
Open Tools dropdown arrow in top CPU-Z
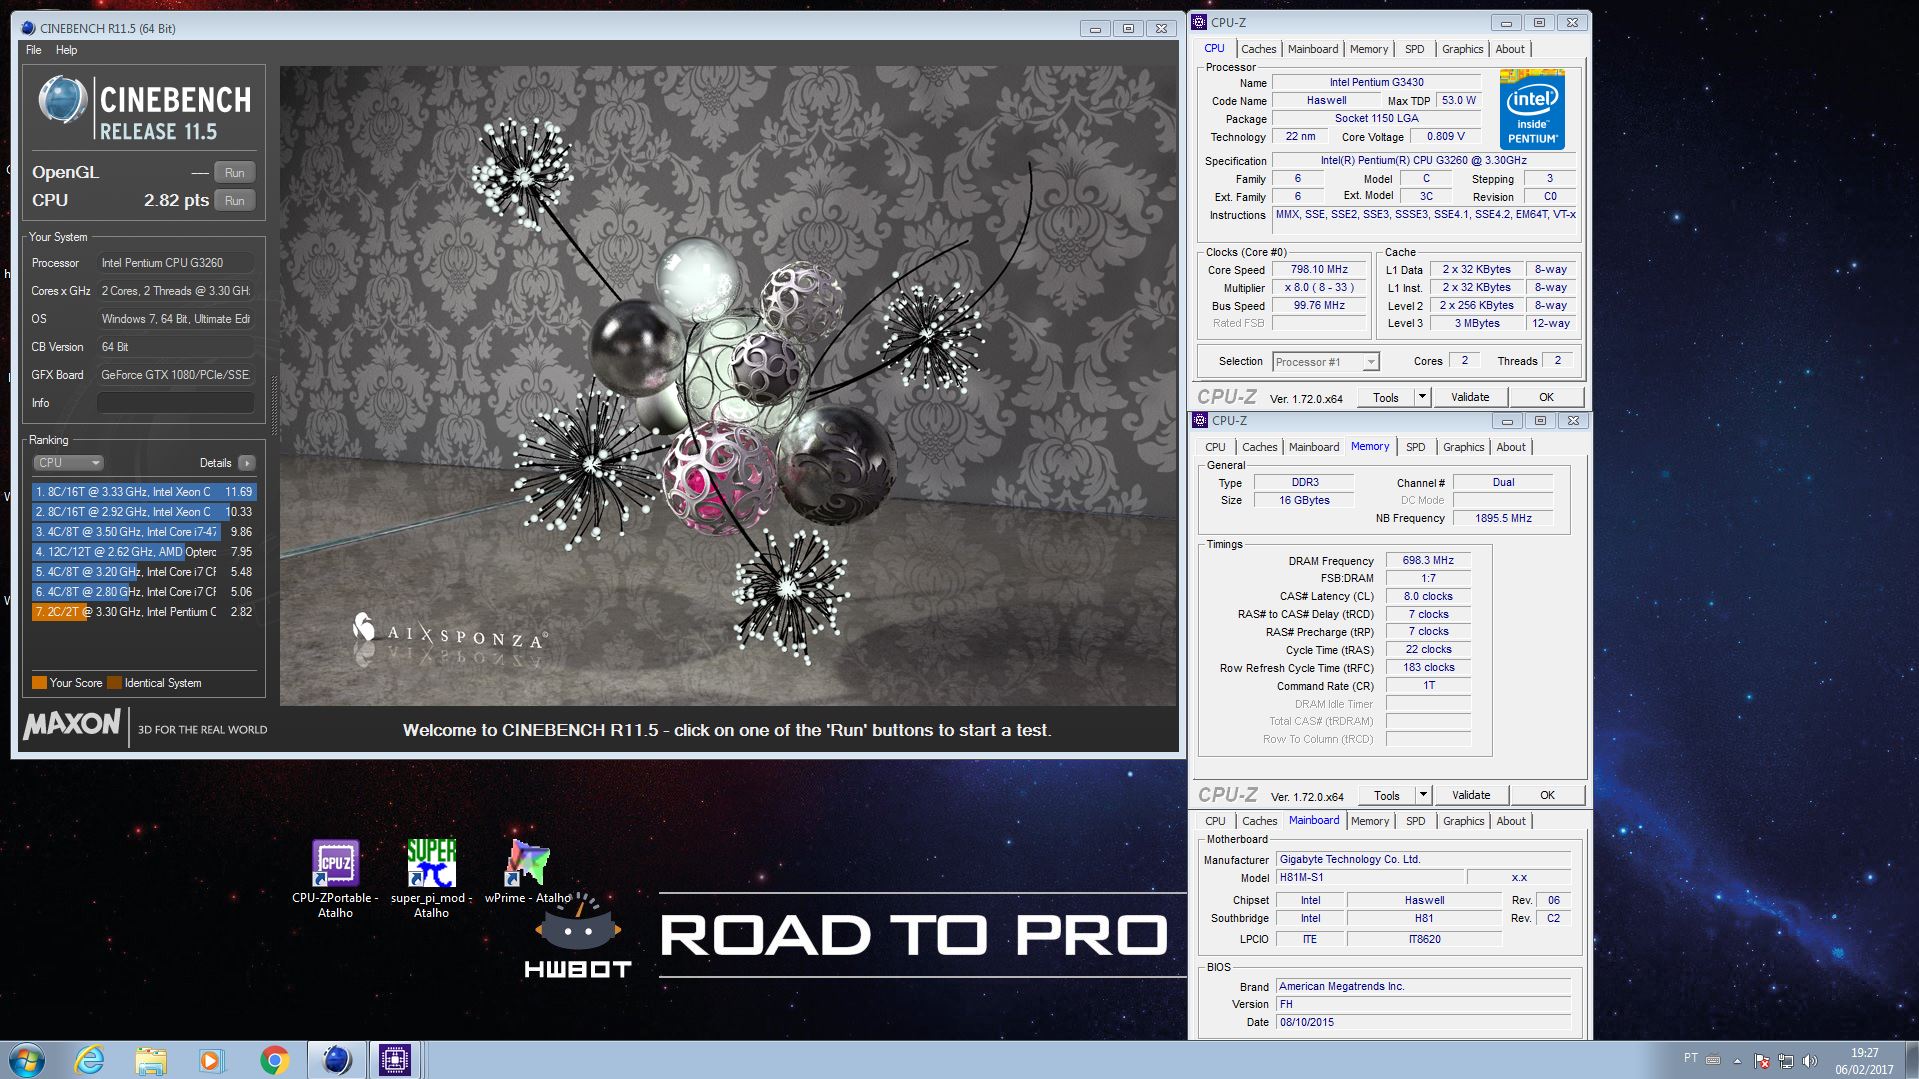tap(1422, 397)
